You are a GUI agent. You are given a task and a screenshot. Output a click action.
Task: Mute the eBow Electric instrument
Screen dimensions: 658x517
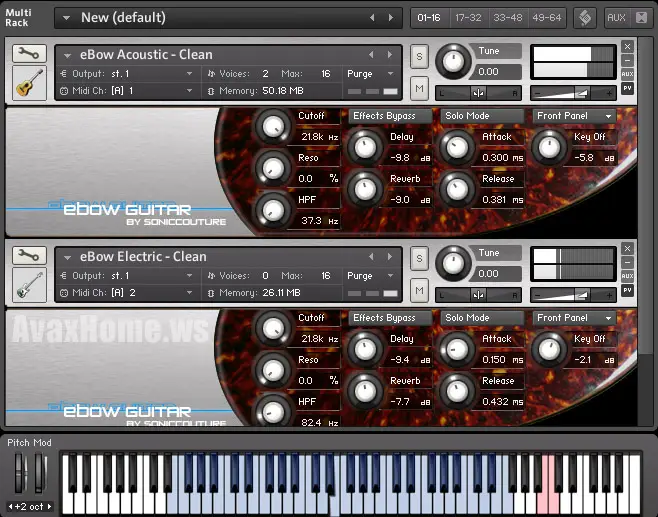[x=419, y=290]
